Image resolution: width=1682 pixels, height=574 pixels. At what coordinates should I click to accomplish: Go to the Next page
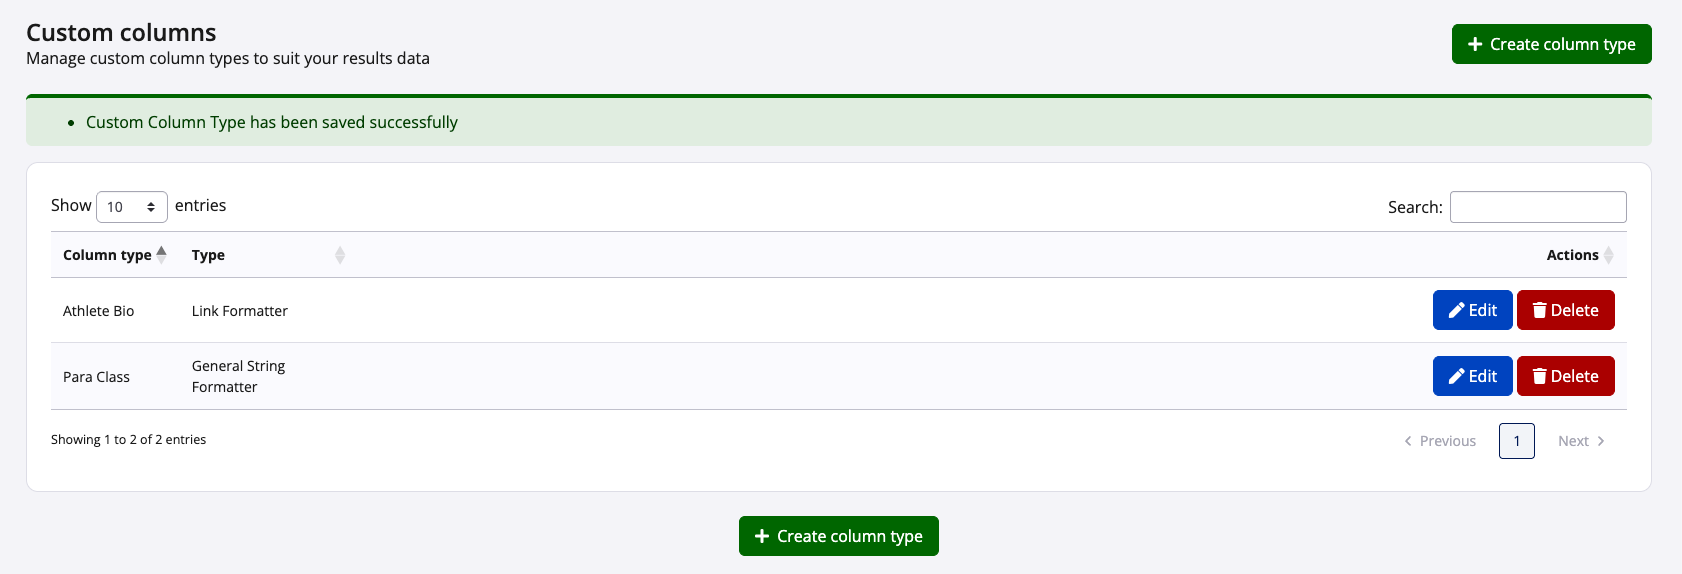(x=1581, y=441)
